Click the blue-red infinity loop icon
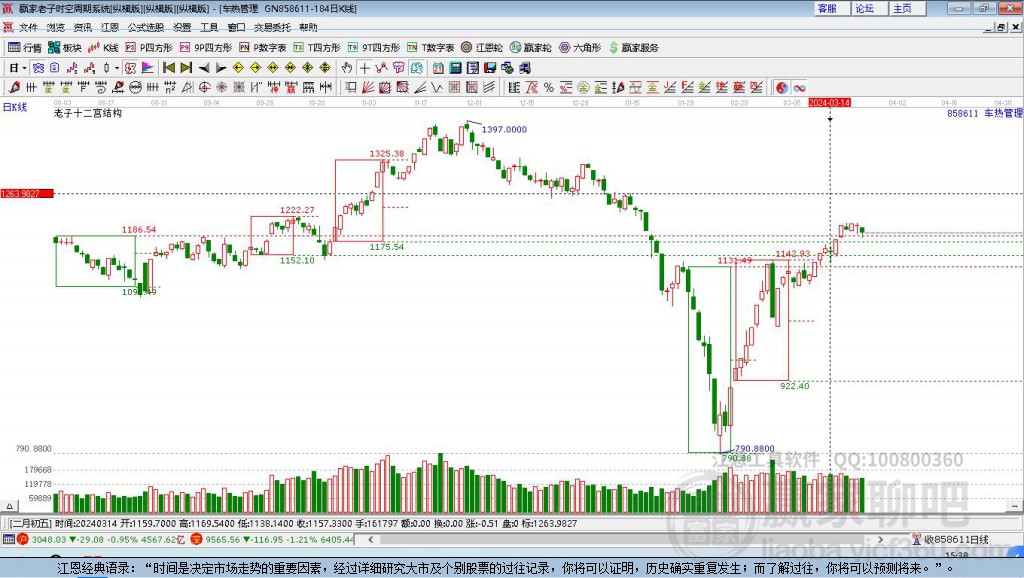 799,88
